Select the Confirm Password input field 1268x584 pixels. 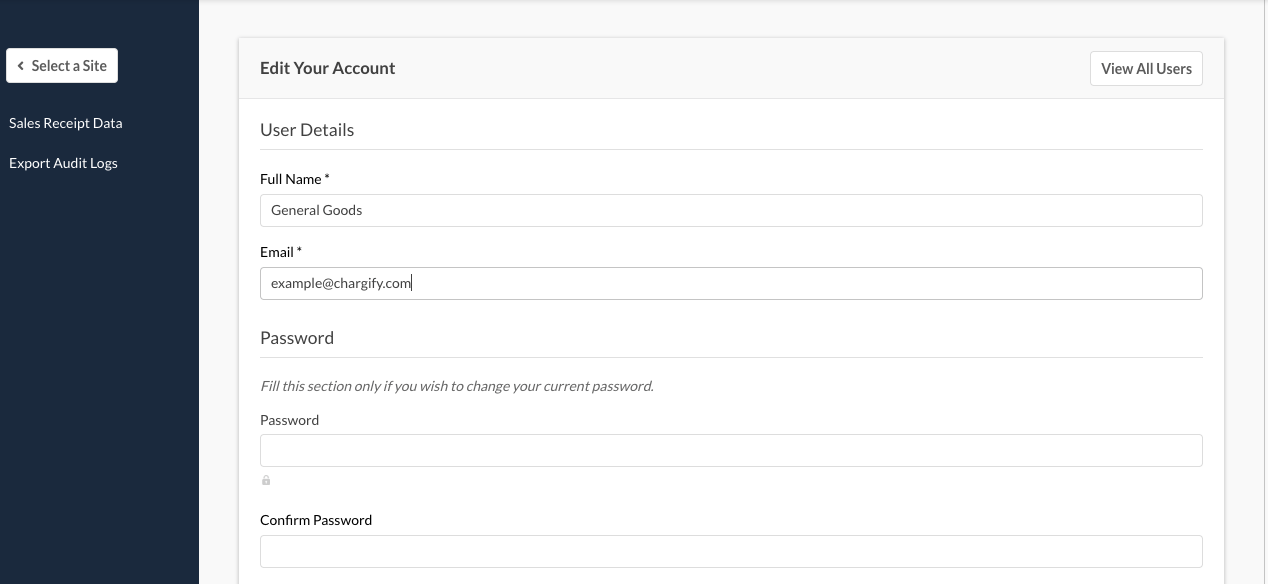coord(730,551)
